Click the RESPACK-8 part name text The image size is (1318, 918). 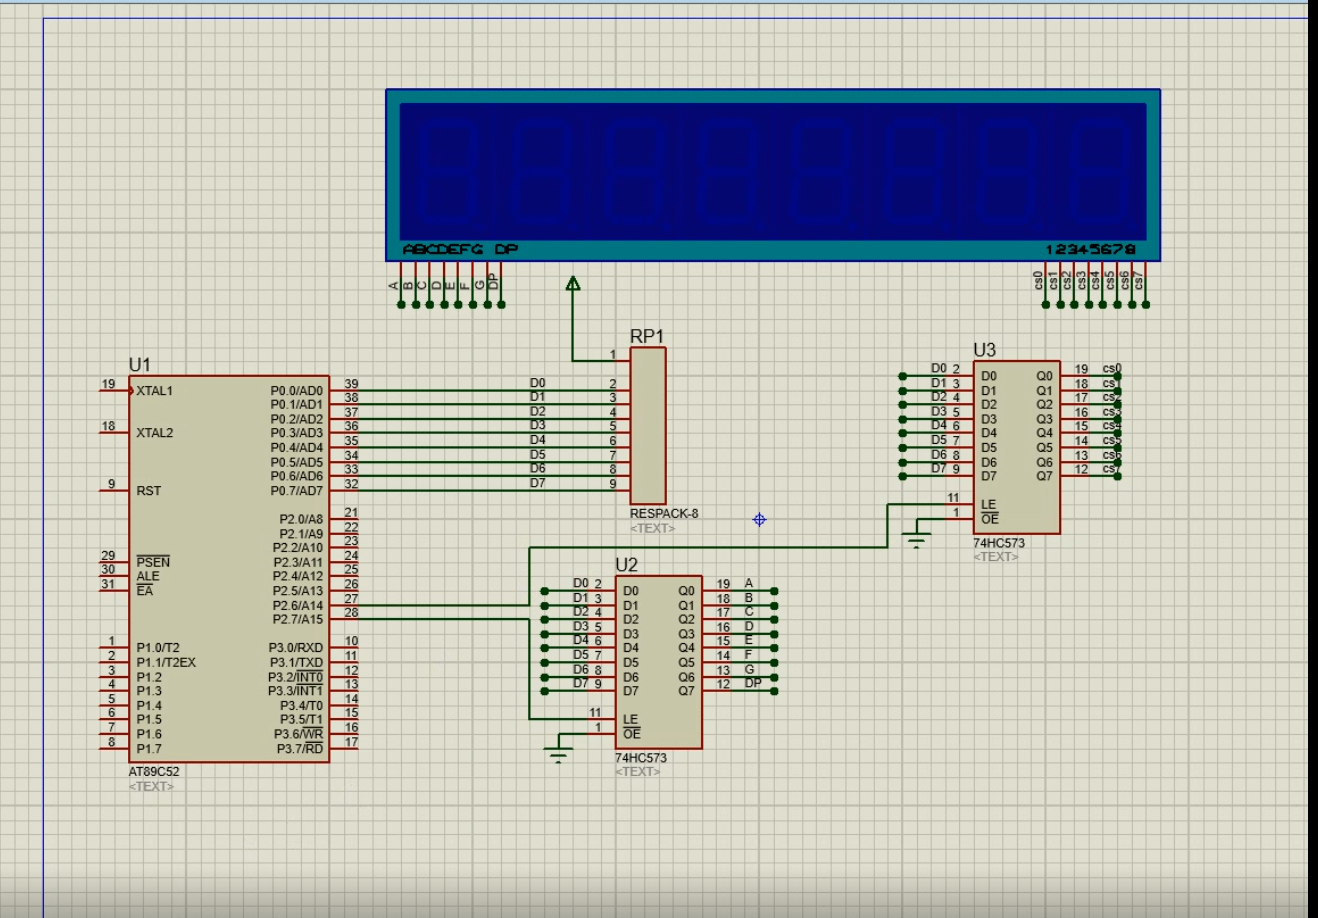(x=664, y=514)
